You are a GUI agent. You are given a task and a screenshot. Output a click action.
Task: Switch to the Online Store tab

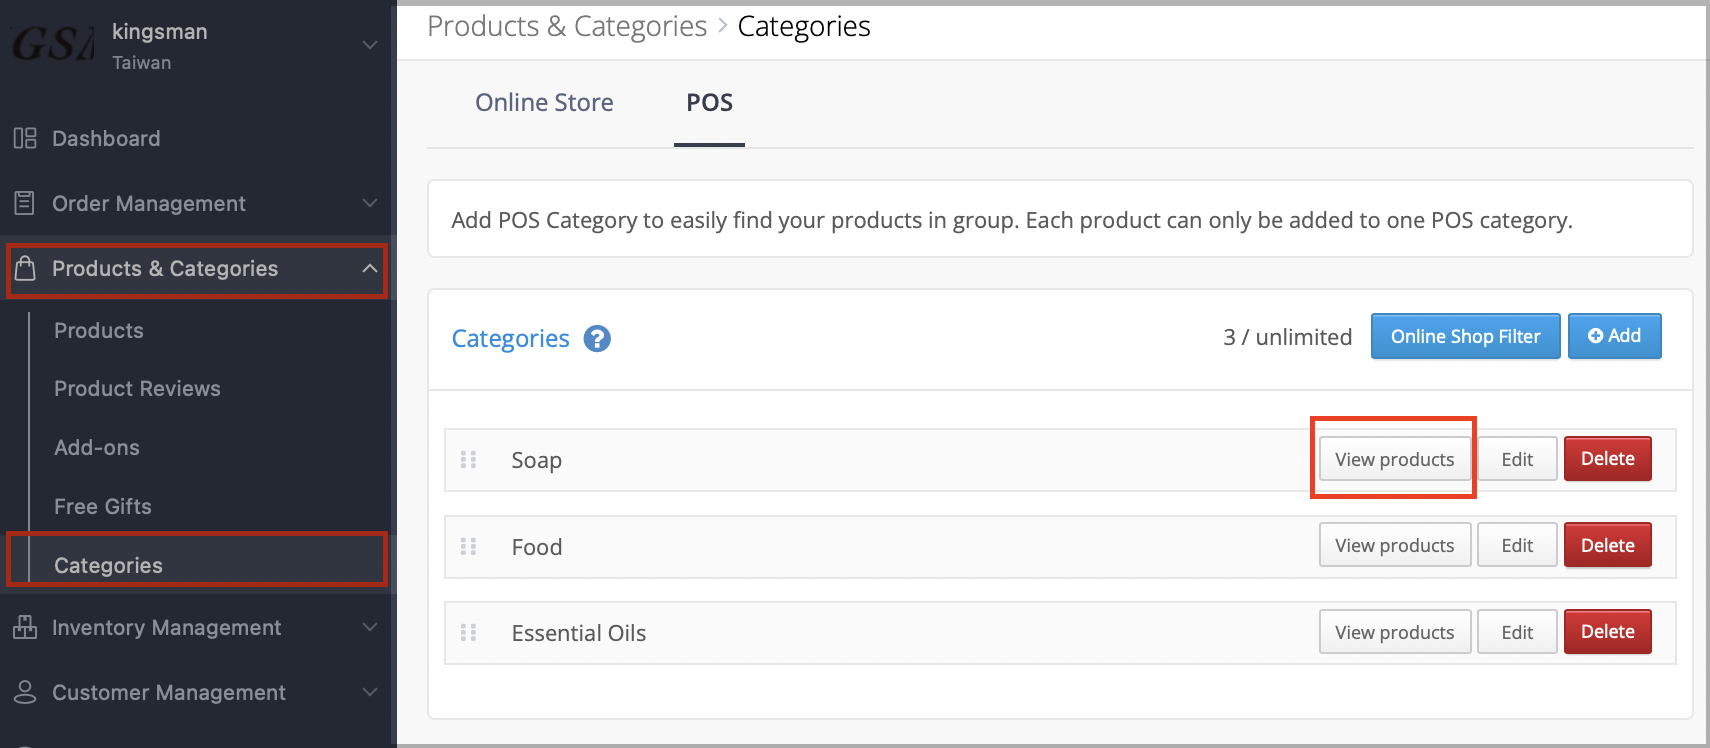coord(544,103)
